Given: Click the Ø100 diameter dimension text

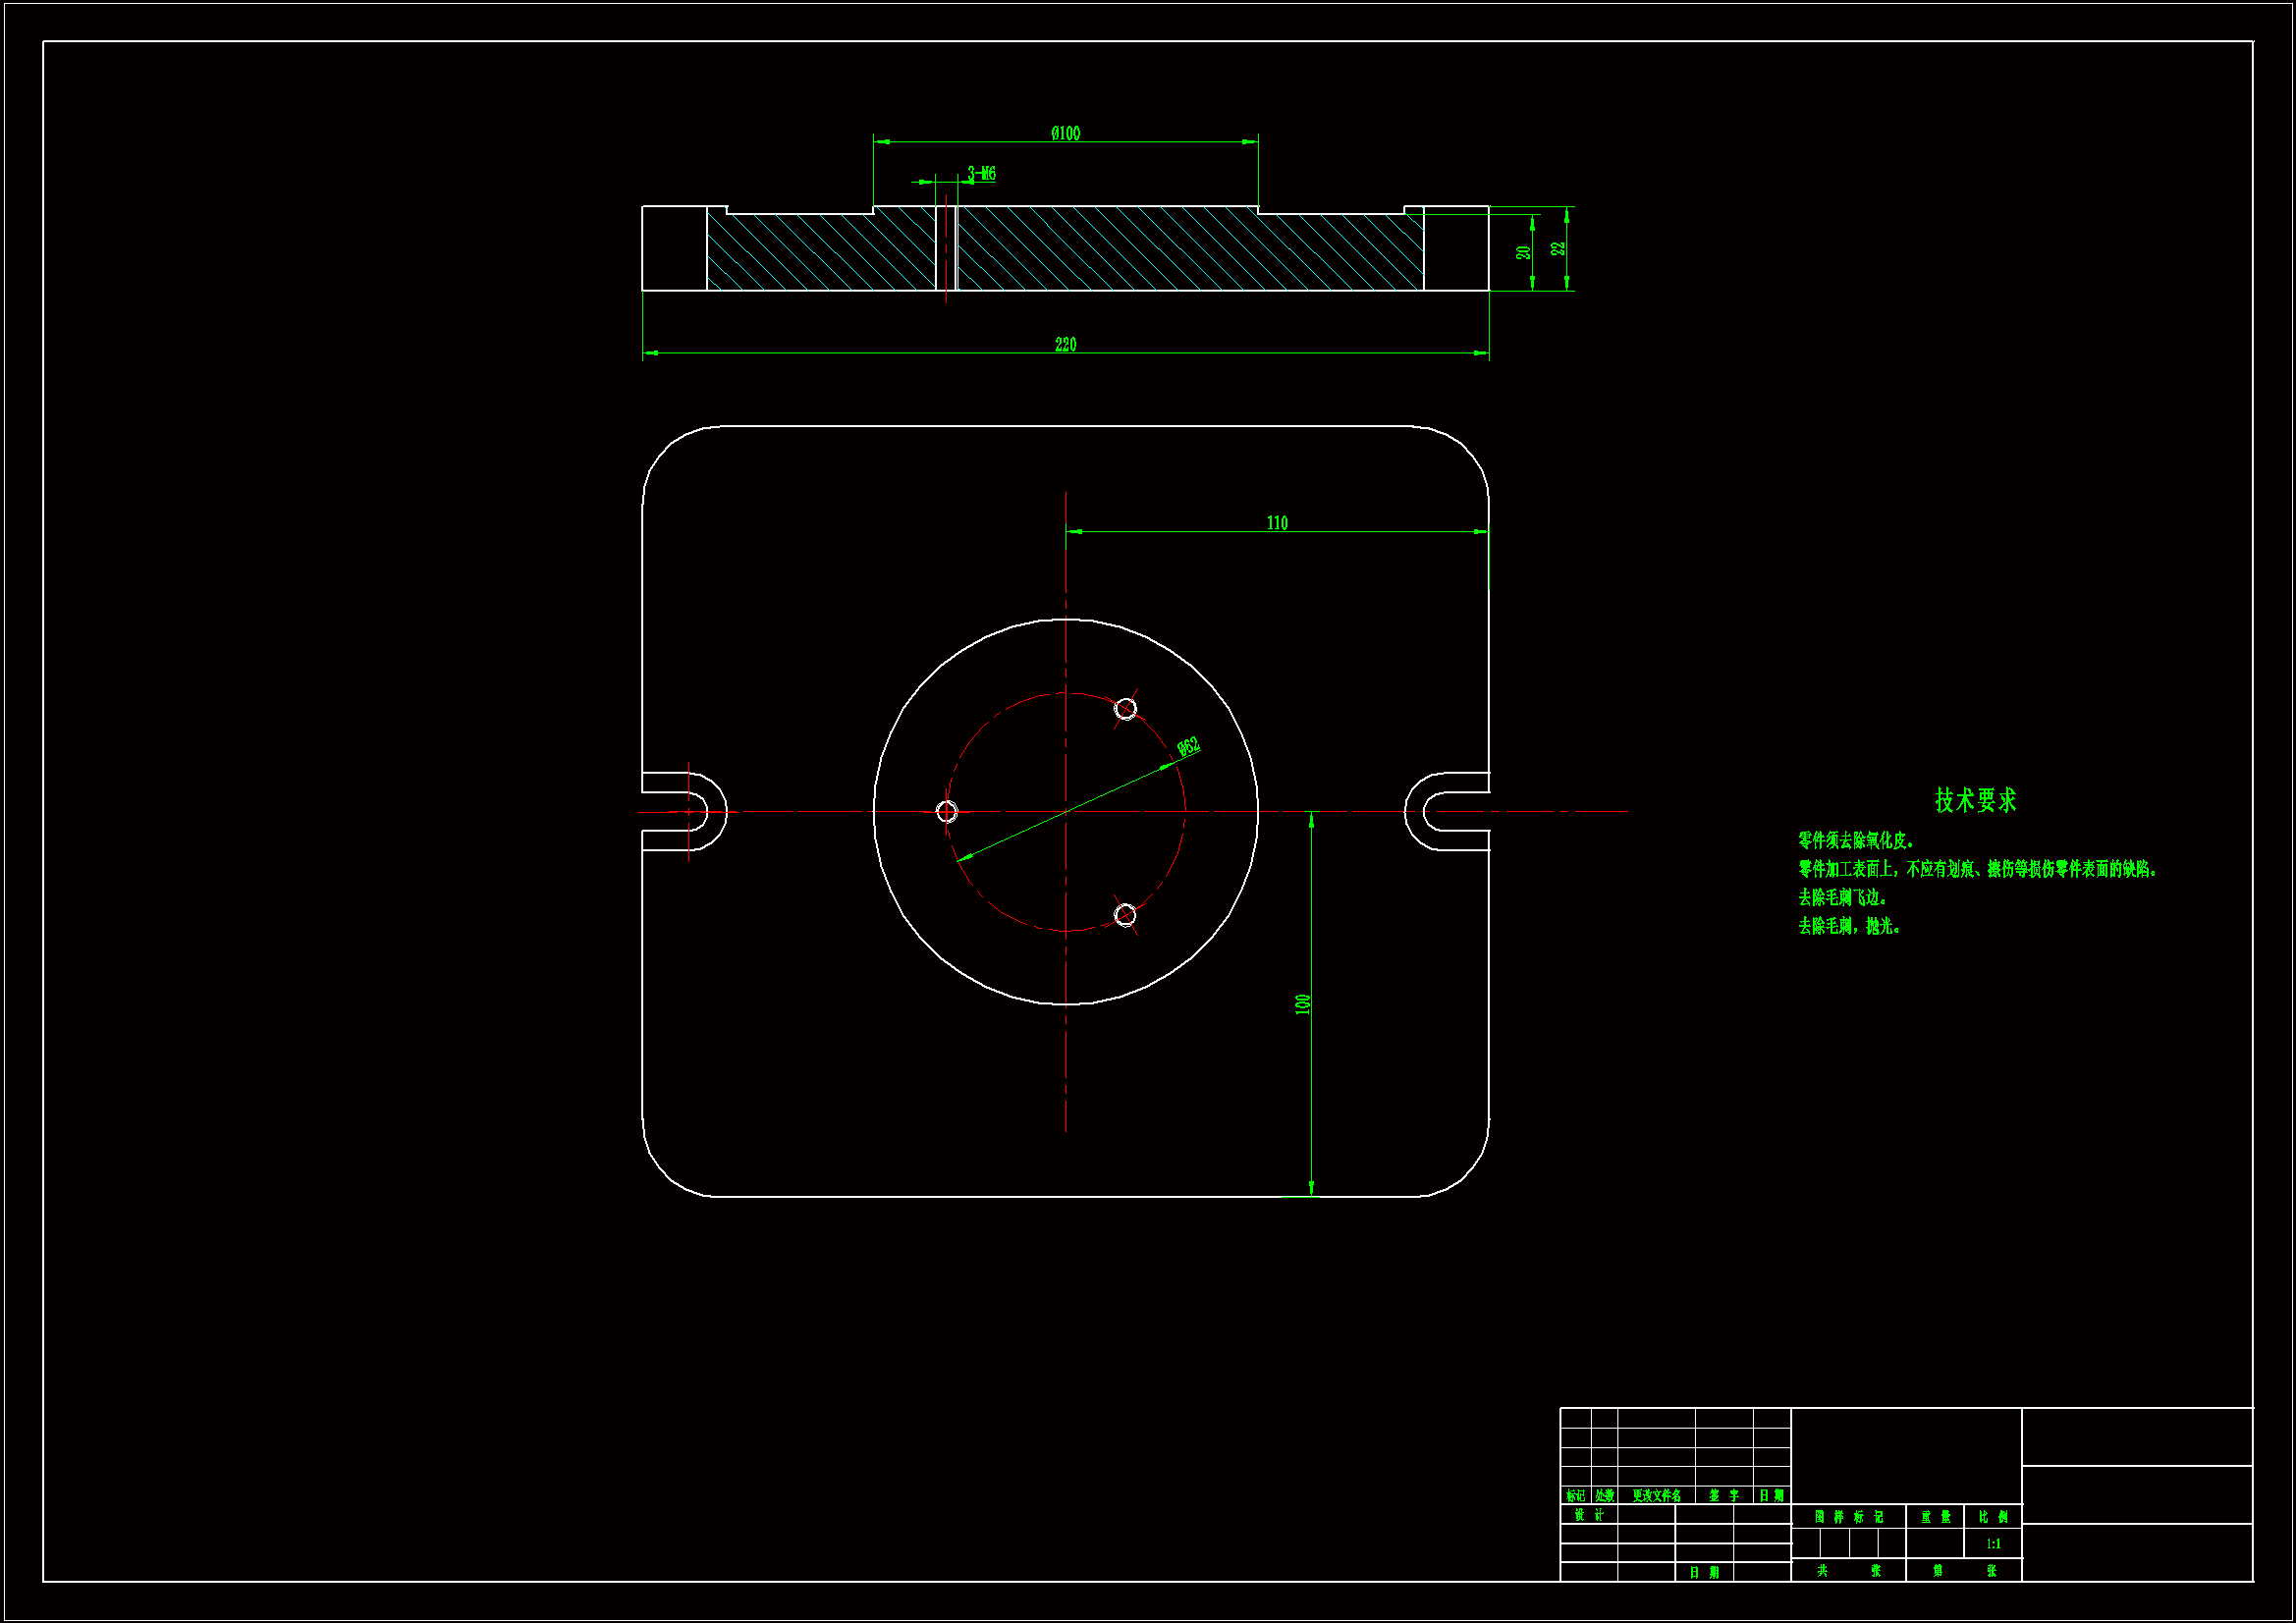Looking at the screenshot, I should click(x=1065, y=133).
